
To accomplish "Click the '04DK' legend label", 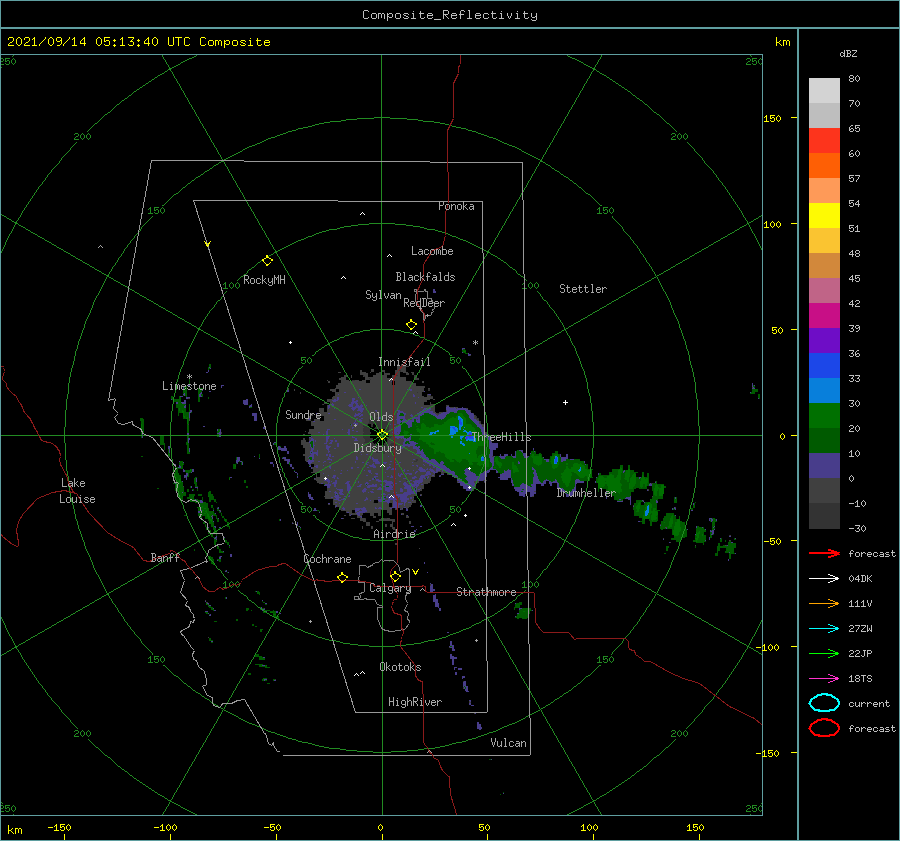I will (x=860, y=579).
